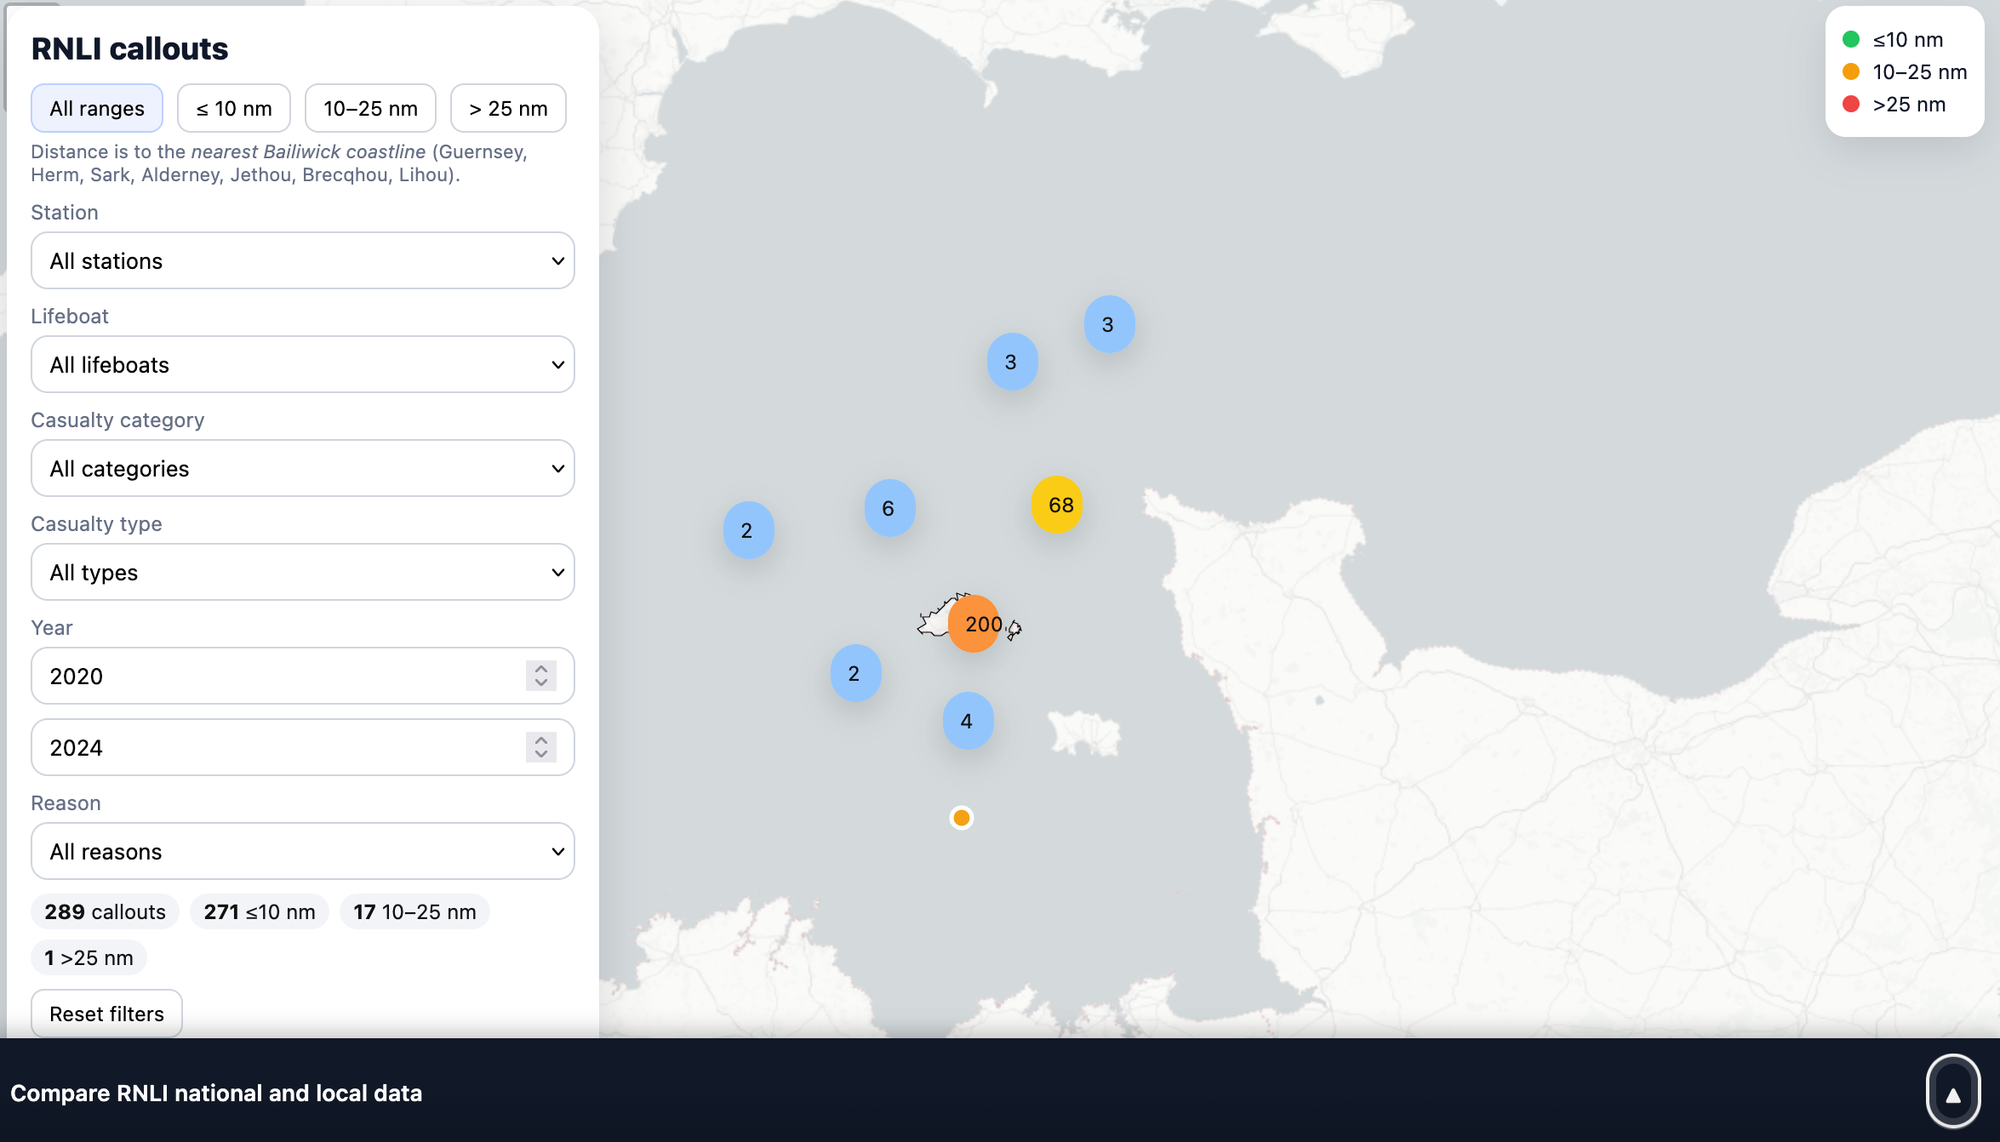Select the > 25 nm range filter
The height and width of the screenshot is (1142, 2000).
pyautogui.click(x=508, y=108)
